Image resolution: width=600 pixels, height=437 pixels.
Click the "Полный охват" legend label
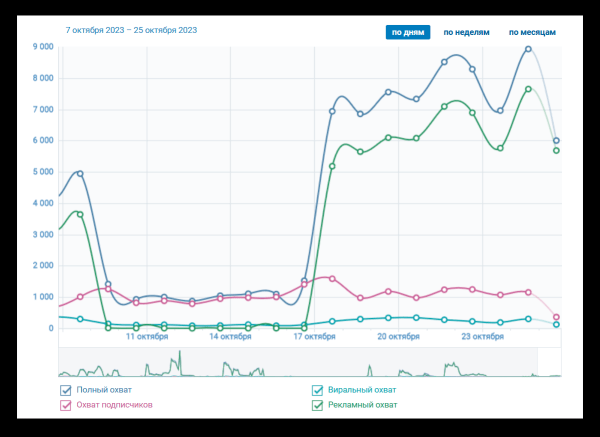coord(104,390)
